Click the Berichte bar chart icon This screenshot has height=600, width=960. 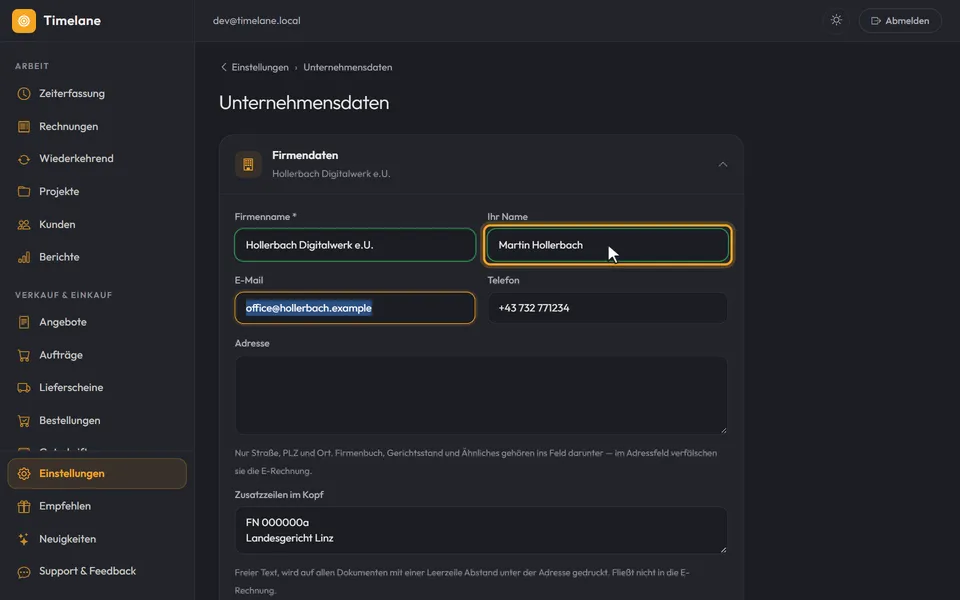tap(24, 257)
